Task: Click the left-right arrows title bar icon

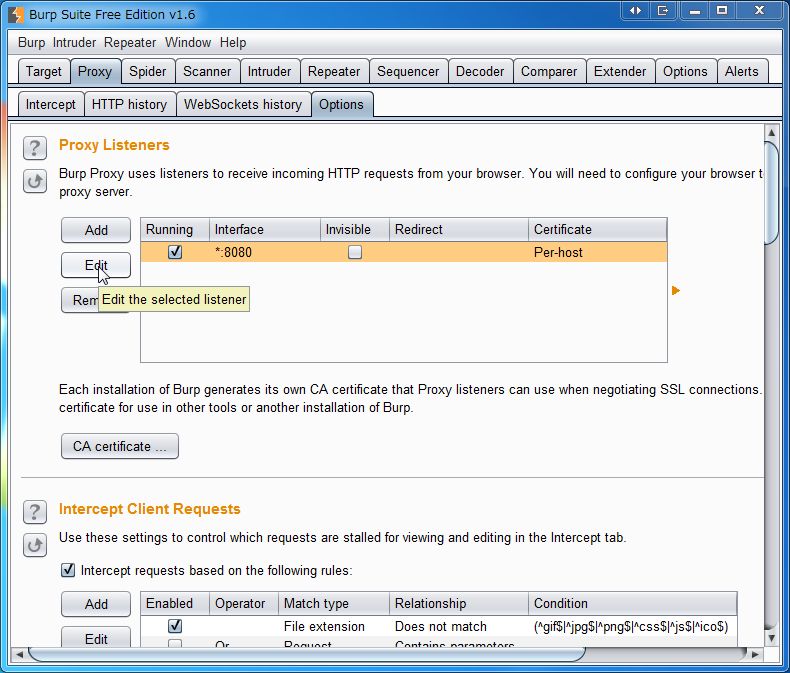Action: [x=635, y=11]
